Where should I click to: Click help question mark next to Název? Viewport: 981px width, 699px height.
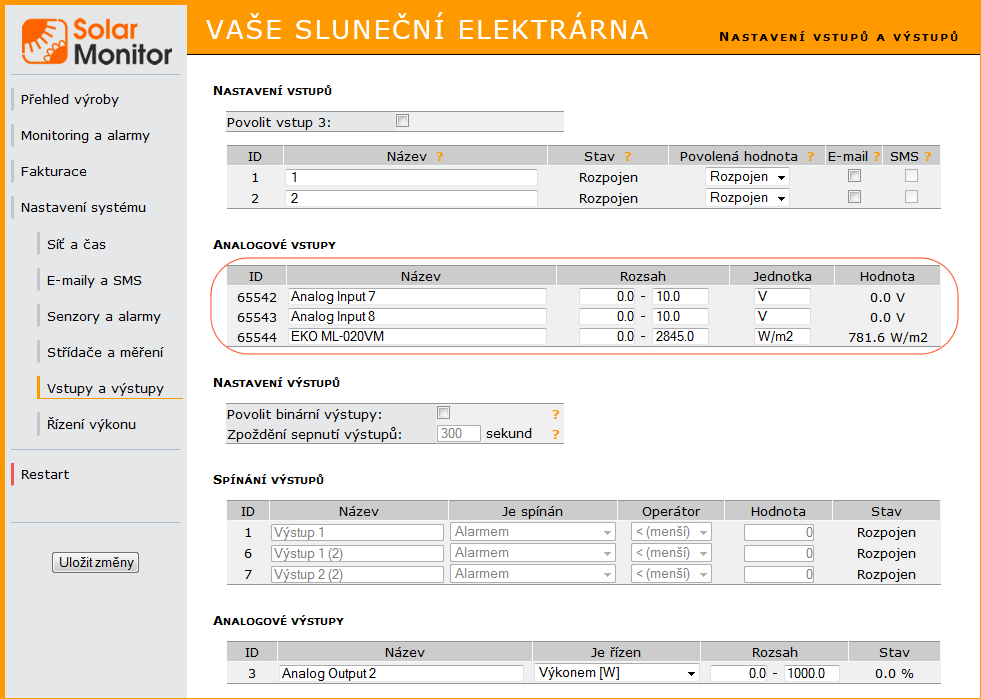pyautogui.click(x=438, y=157)
